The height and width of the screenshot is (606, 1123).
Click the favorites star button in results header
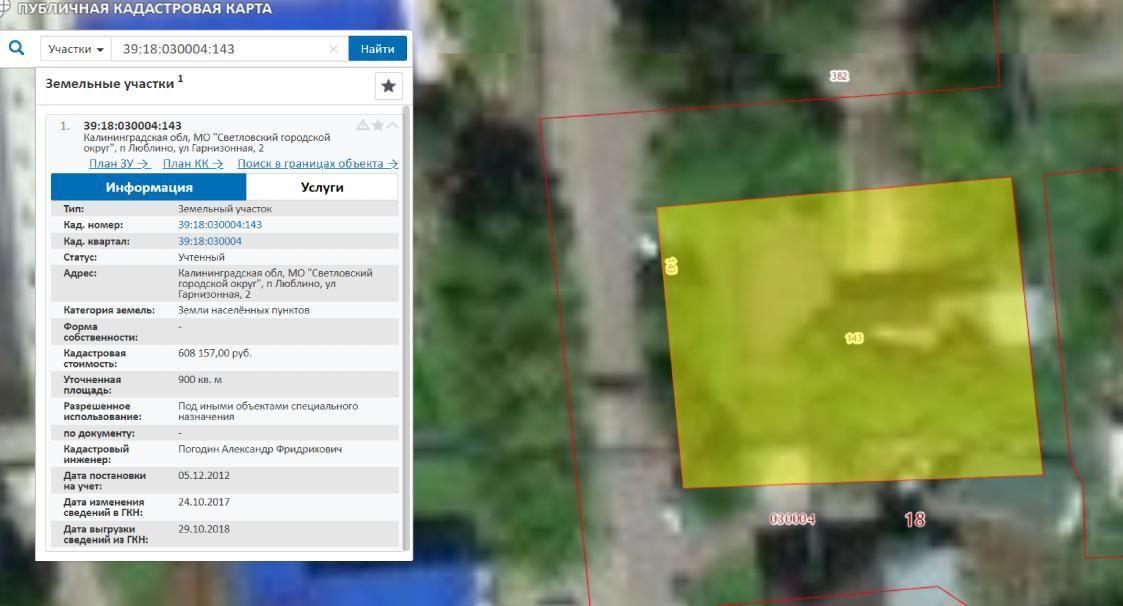[x=388, y=86]
